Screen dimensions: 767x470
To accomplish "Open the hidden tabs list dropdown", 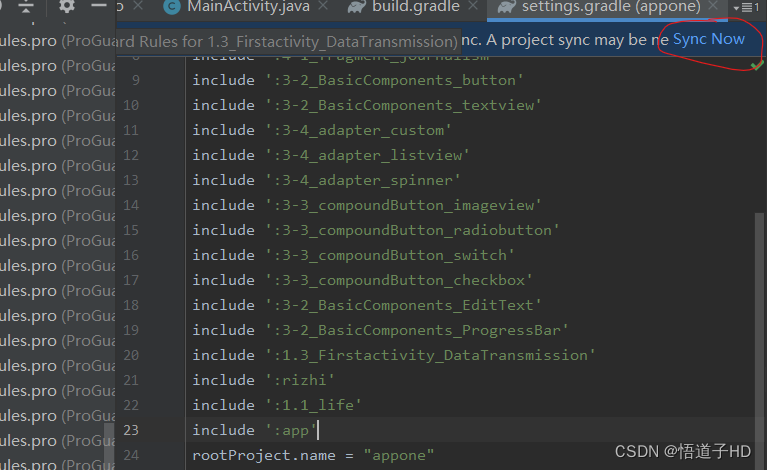I will tap(746, 7).
